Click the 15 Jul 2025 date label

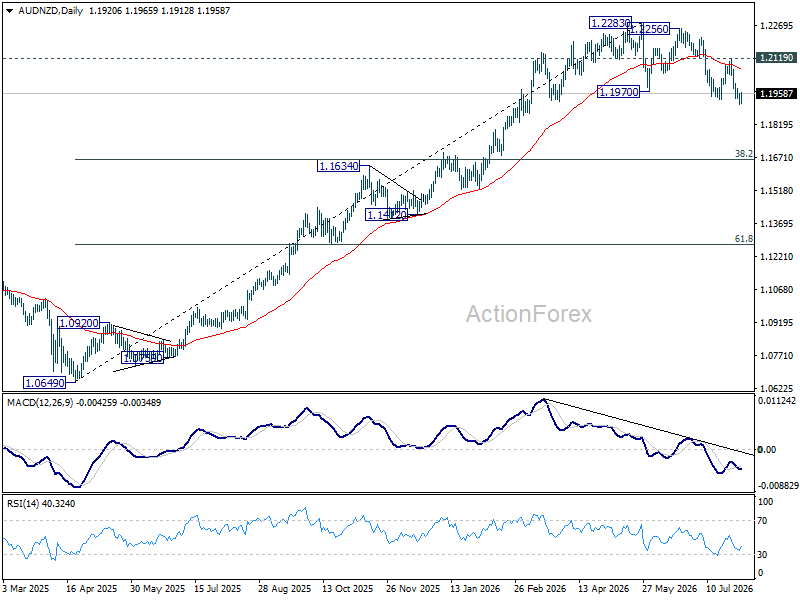point(217,589)
